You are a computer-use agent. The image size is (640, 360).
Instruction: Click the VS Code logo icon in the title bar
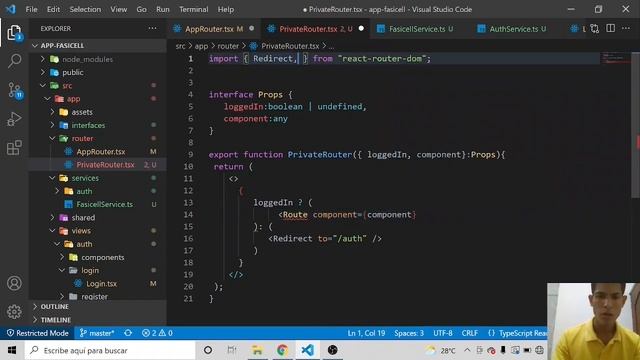click(x=11, y=9)
